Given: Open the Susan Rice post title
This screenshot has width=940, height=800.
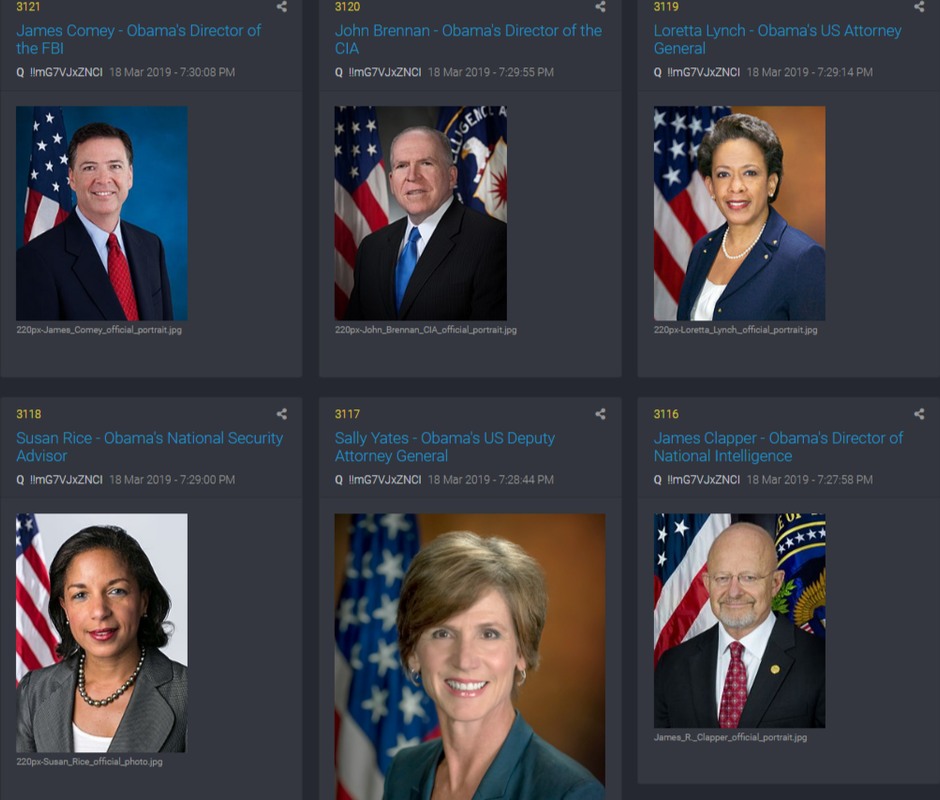Looking at the screenshot, I should [x=149, y=447].
